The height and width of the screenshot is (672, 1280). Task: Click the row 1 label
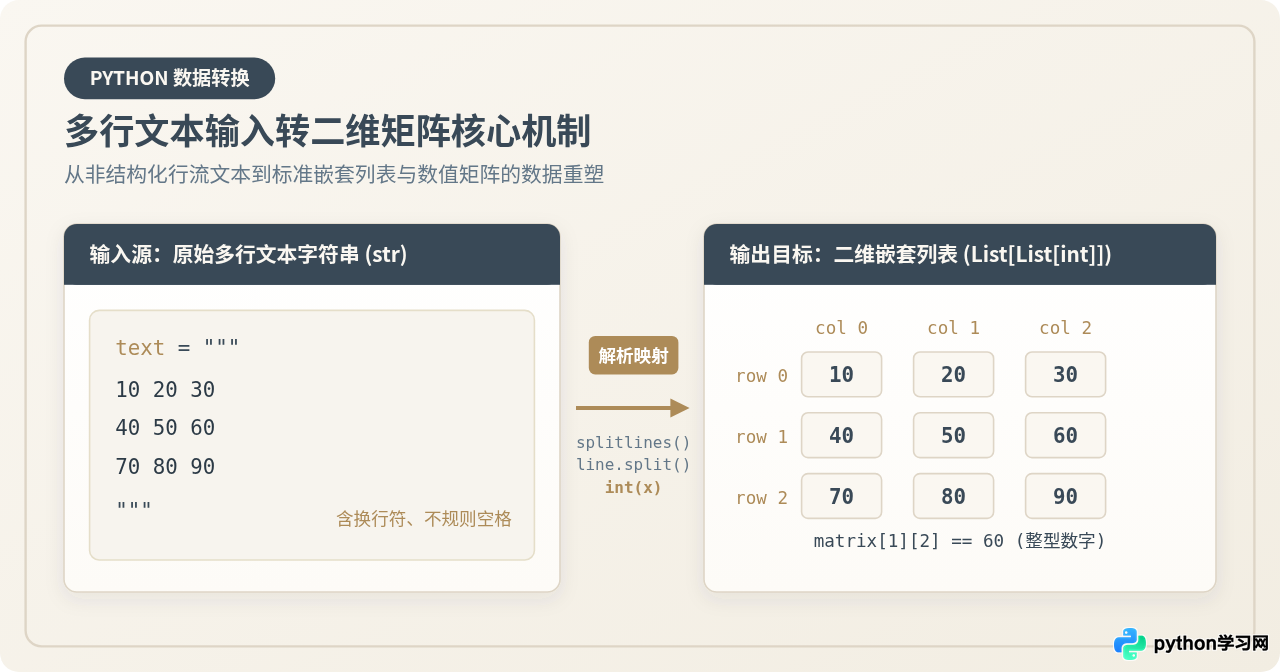tap(761, 437)
